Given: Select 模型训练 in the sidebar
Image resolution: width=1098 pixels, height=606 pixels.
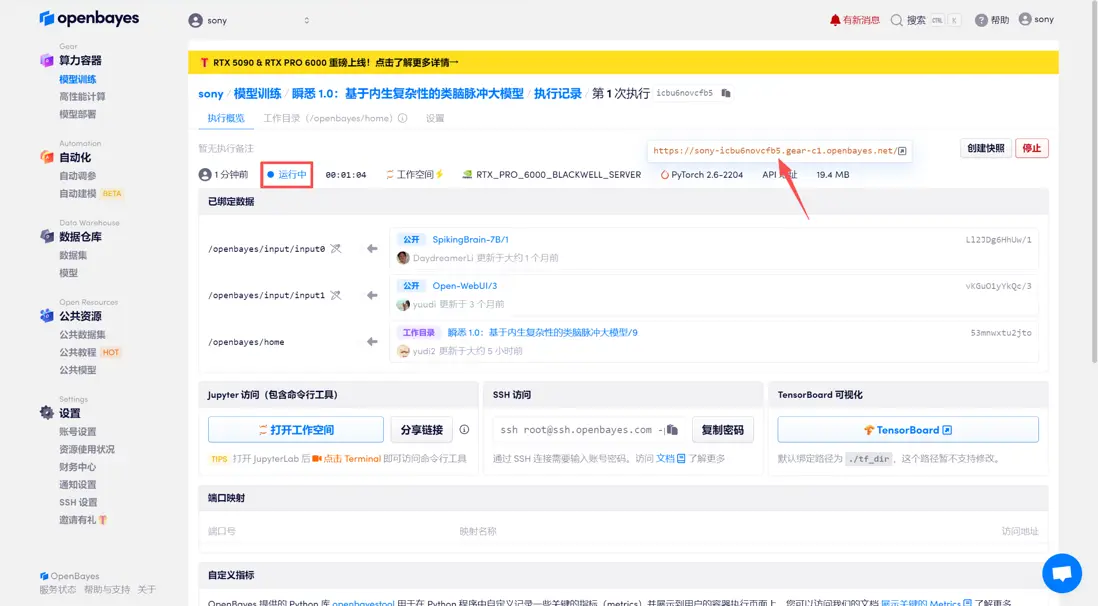Looking at the screenshot, I should [x=78, y=79].
